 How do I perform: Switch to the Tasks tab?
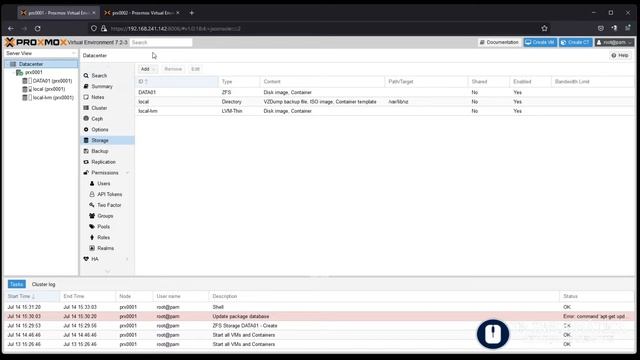[x=17, y=284]
